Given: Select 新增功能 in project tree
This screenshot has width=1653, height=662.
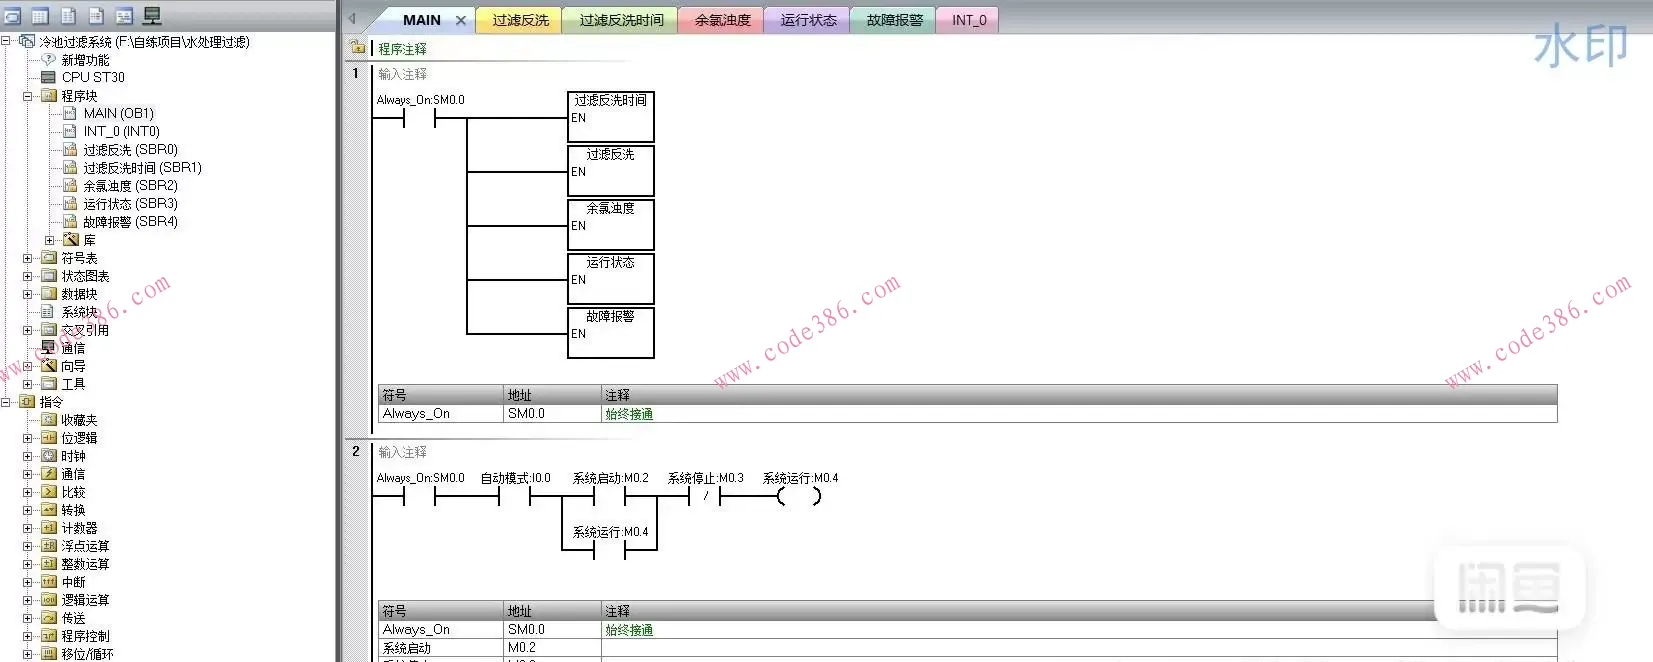Looking at the screenshot, I should [x=85, y=60].
